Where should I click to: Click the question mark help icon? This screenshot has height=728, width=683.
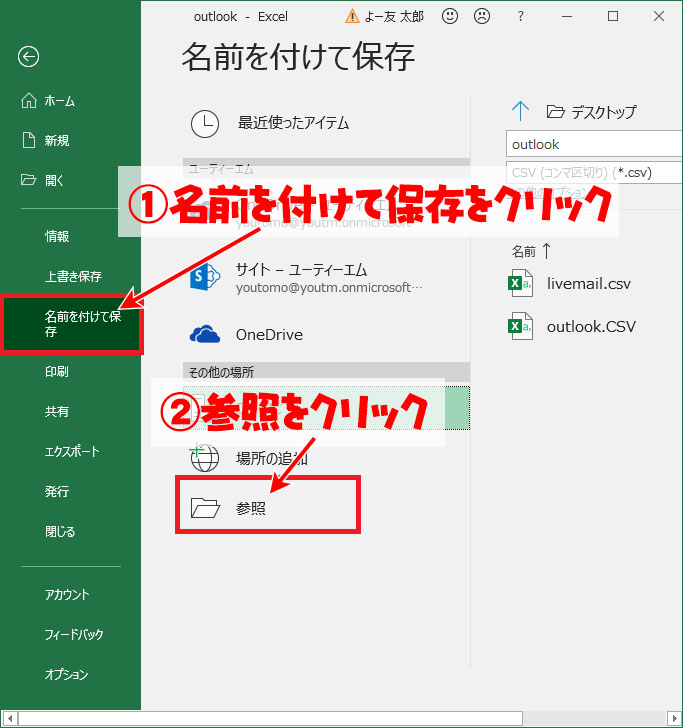click(x=520, y=17)
